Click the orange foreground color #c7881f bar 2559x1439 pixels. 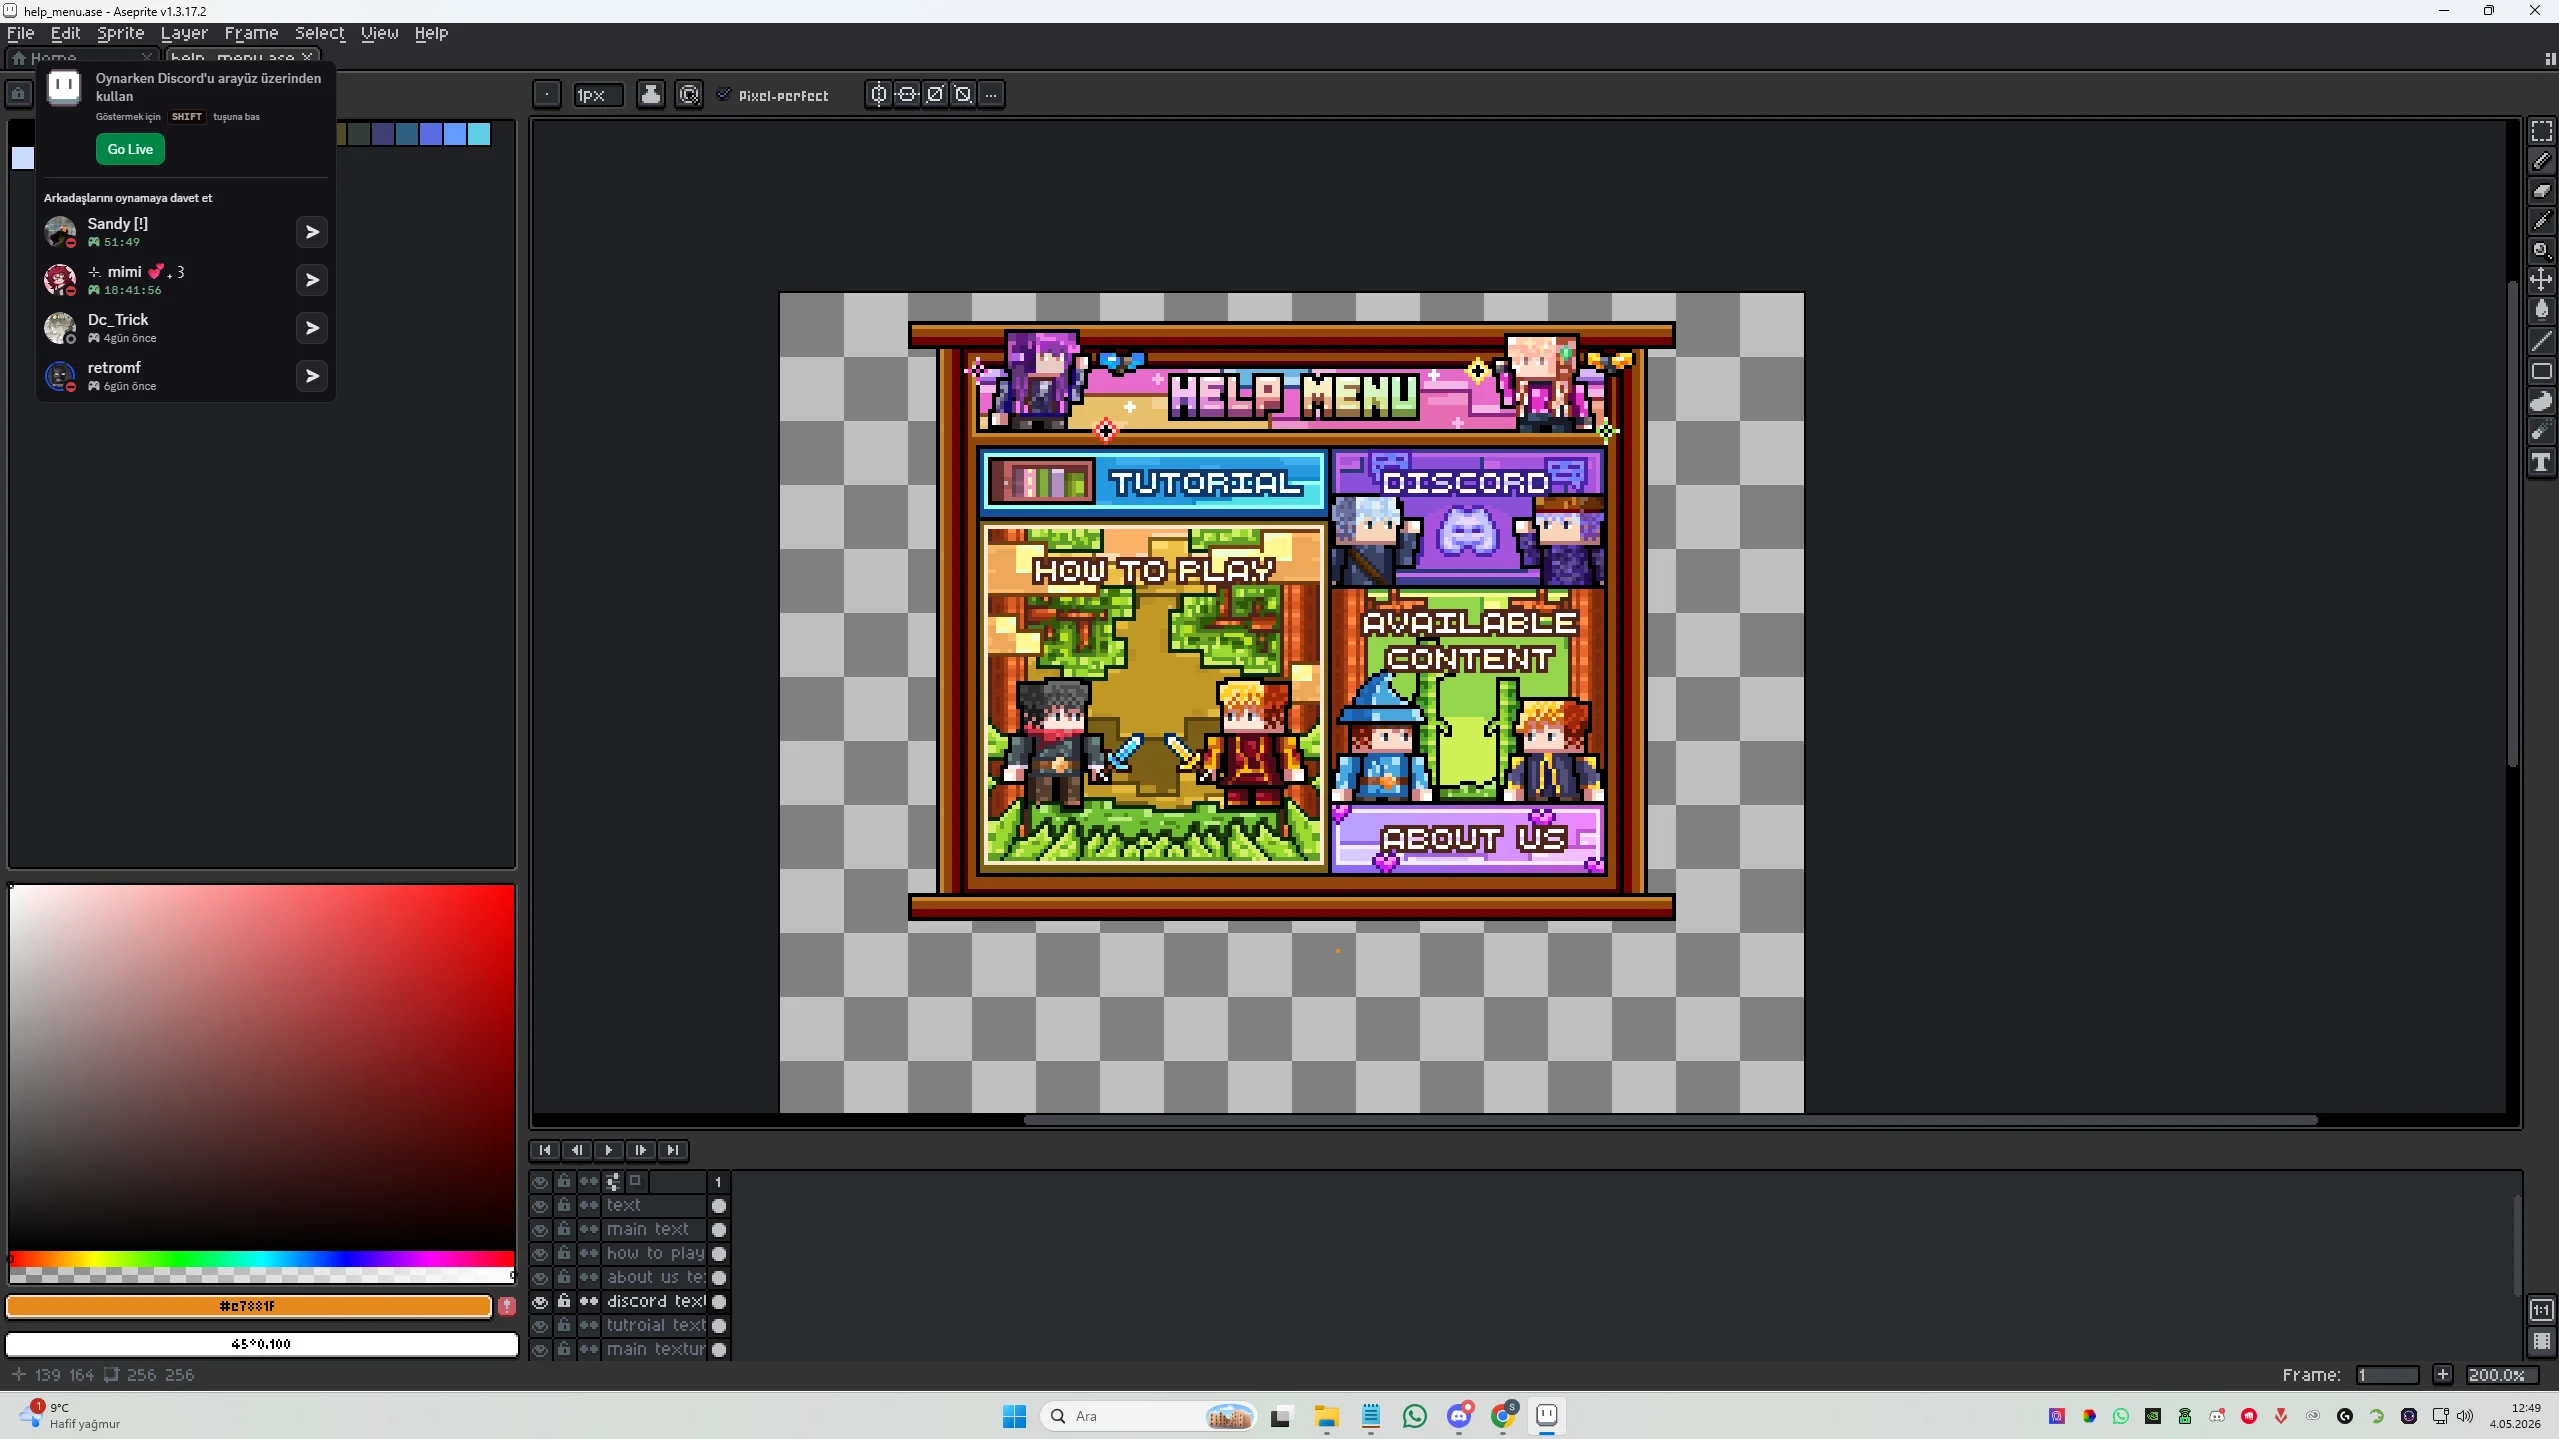point(248,1306)
